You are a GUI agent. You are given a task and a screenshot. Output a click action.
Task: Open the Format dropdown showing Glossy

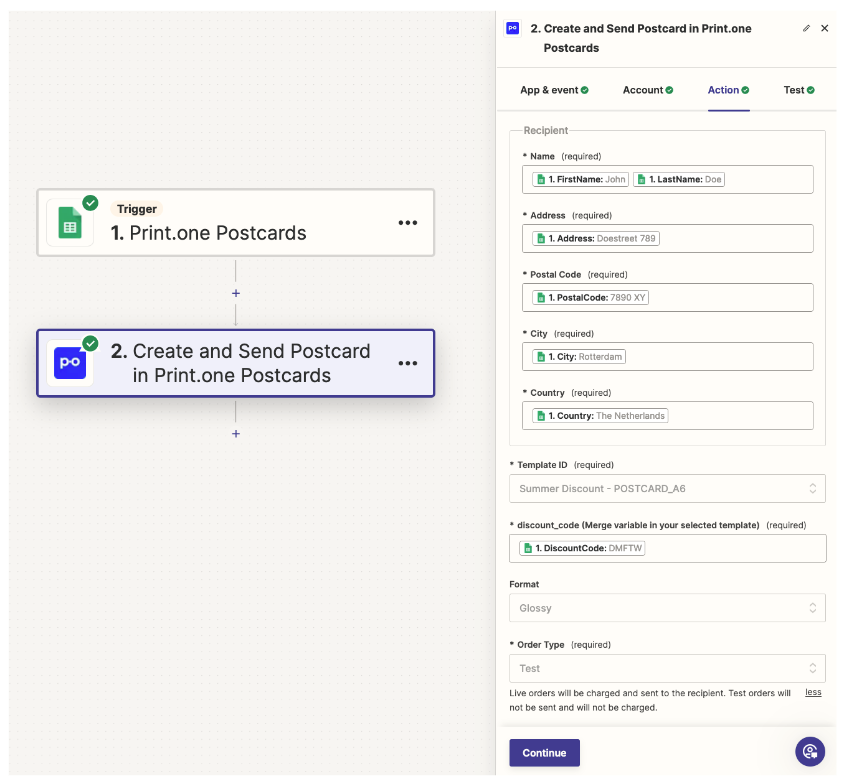point(667,608)
